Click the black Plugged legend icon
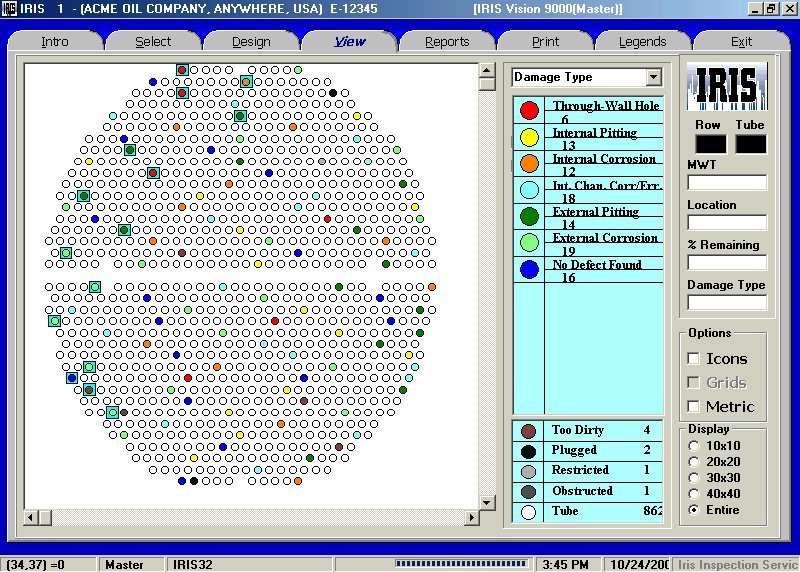Viewport: 800px width, 572px height. coord(529,452)
